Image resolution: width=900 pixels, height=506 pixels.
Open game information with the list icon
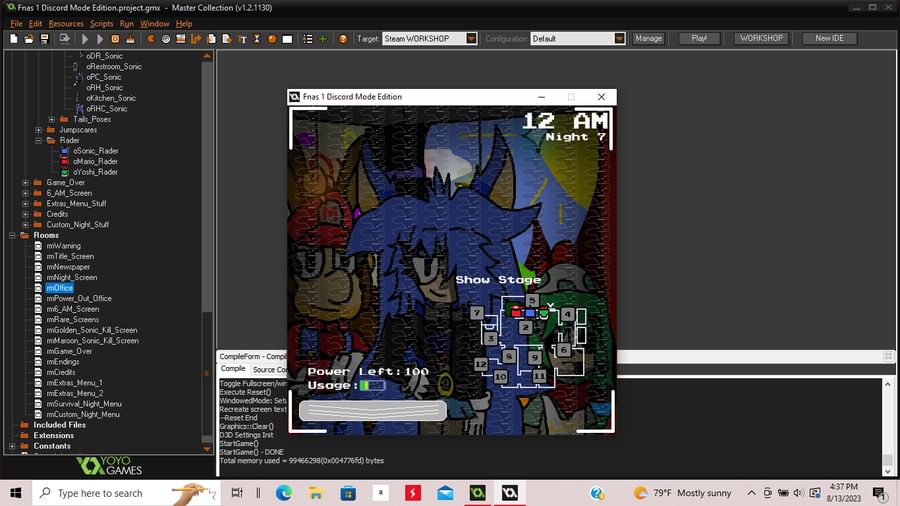coord(308,39)
